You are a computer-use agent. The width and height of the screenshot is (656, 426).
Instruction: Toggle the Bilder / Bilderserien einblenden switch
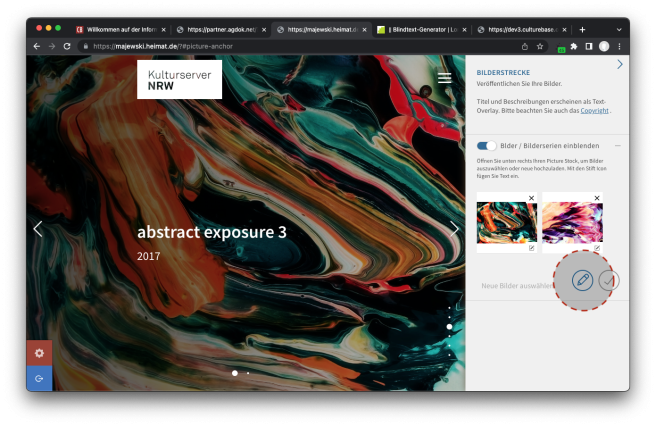(487, 146)
